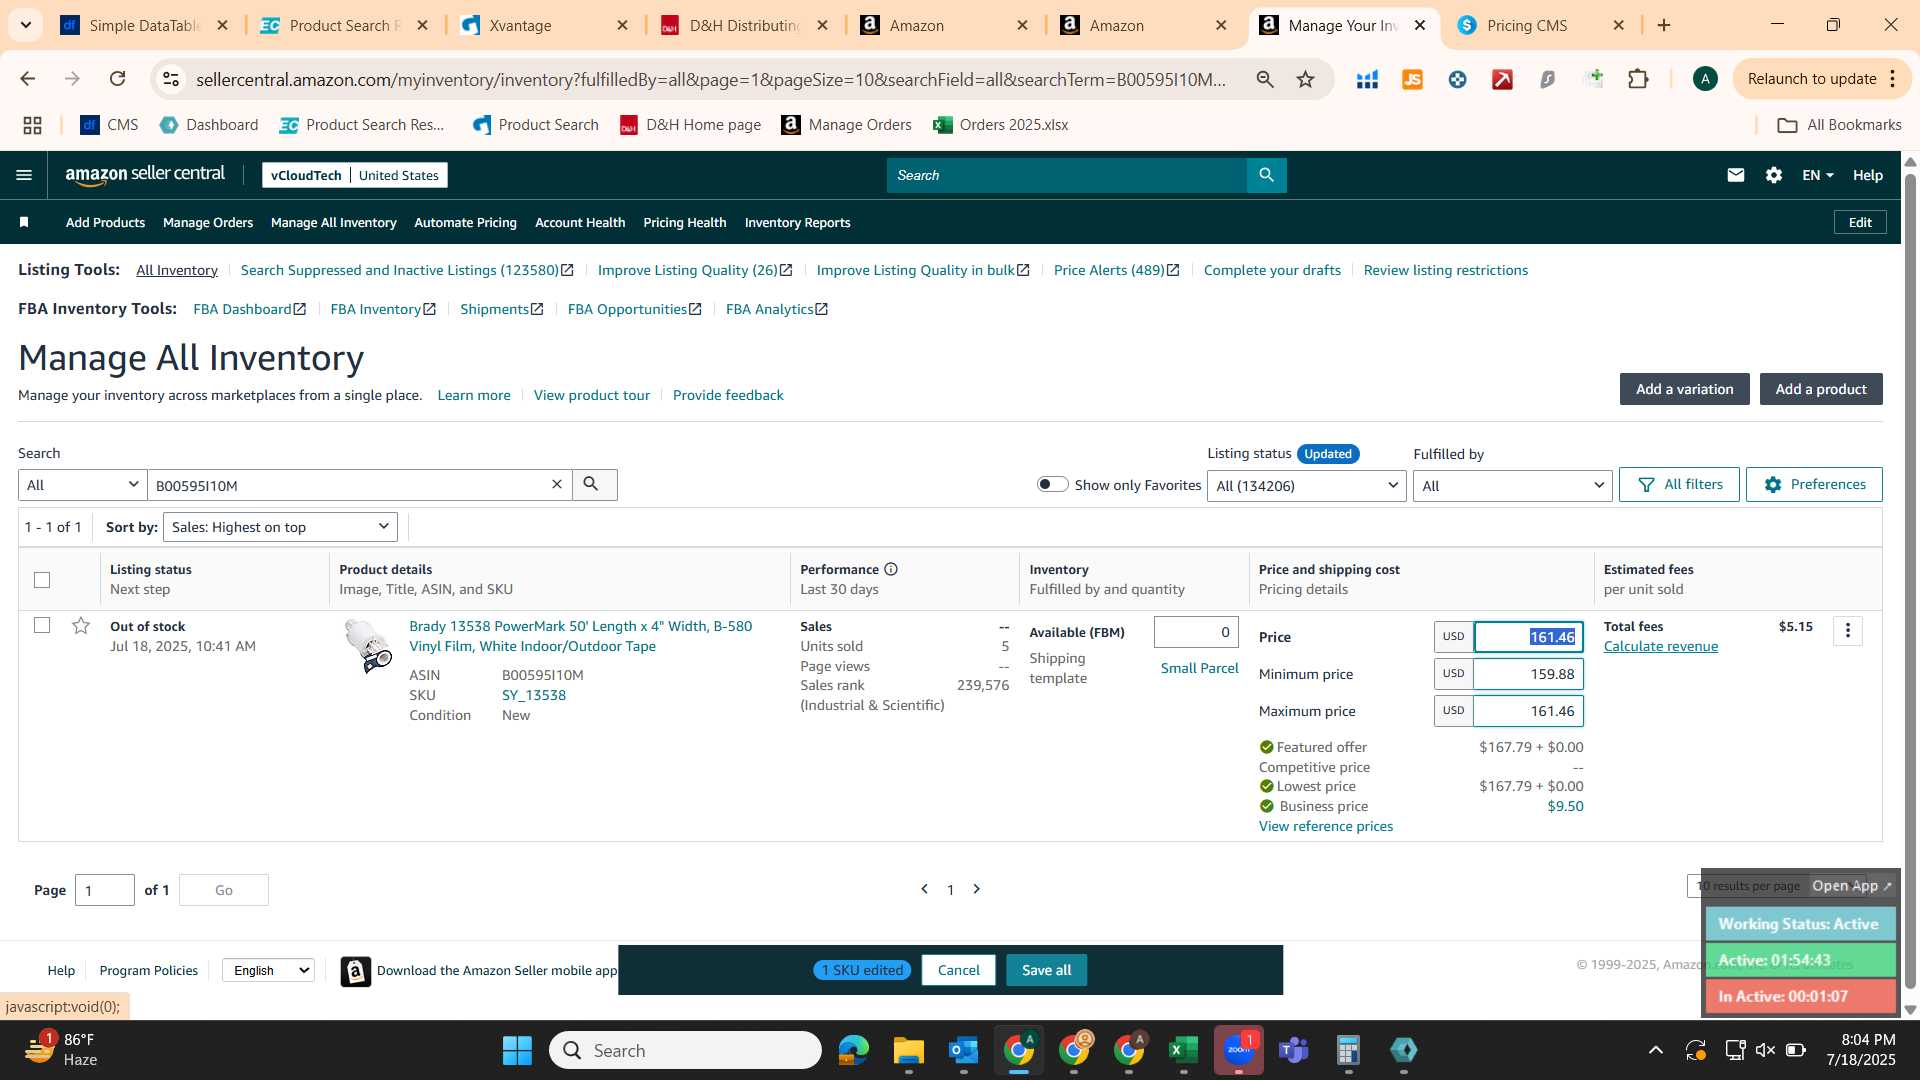
Task: Open the Add Products menu item
Action: point(105,222)
